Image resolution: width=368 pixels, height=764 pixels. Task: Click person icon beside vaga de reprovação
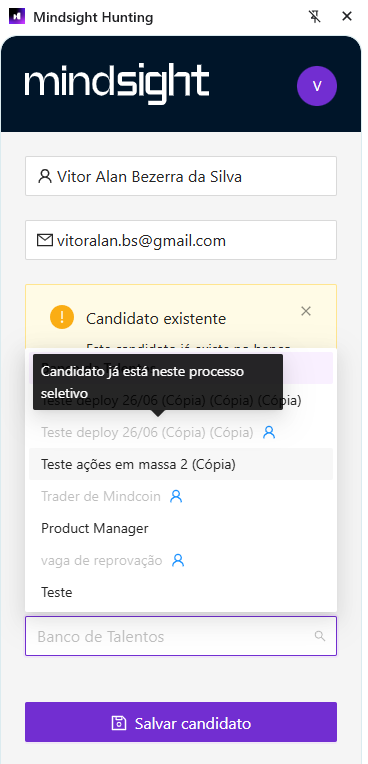coord(178,561)
